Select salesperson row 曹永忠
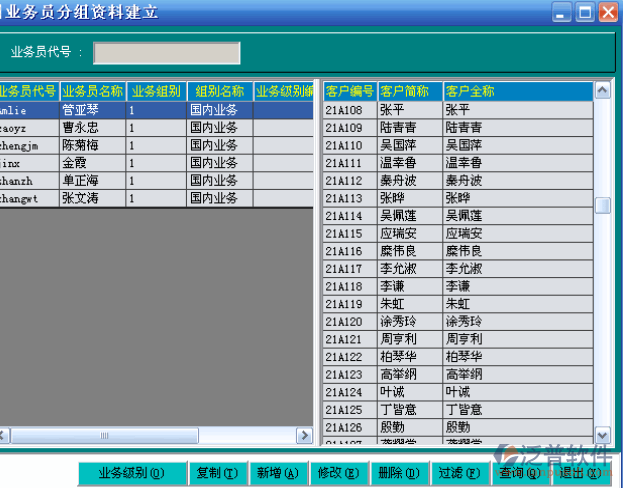Image resolution: width=623 pixels, height=488 pixels. coord(92,128)
